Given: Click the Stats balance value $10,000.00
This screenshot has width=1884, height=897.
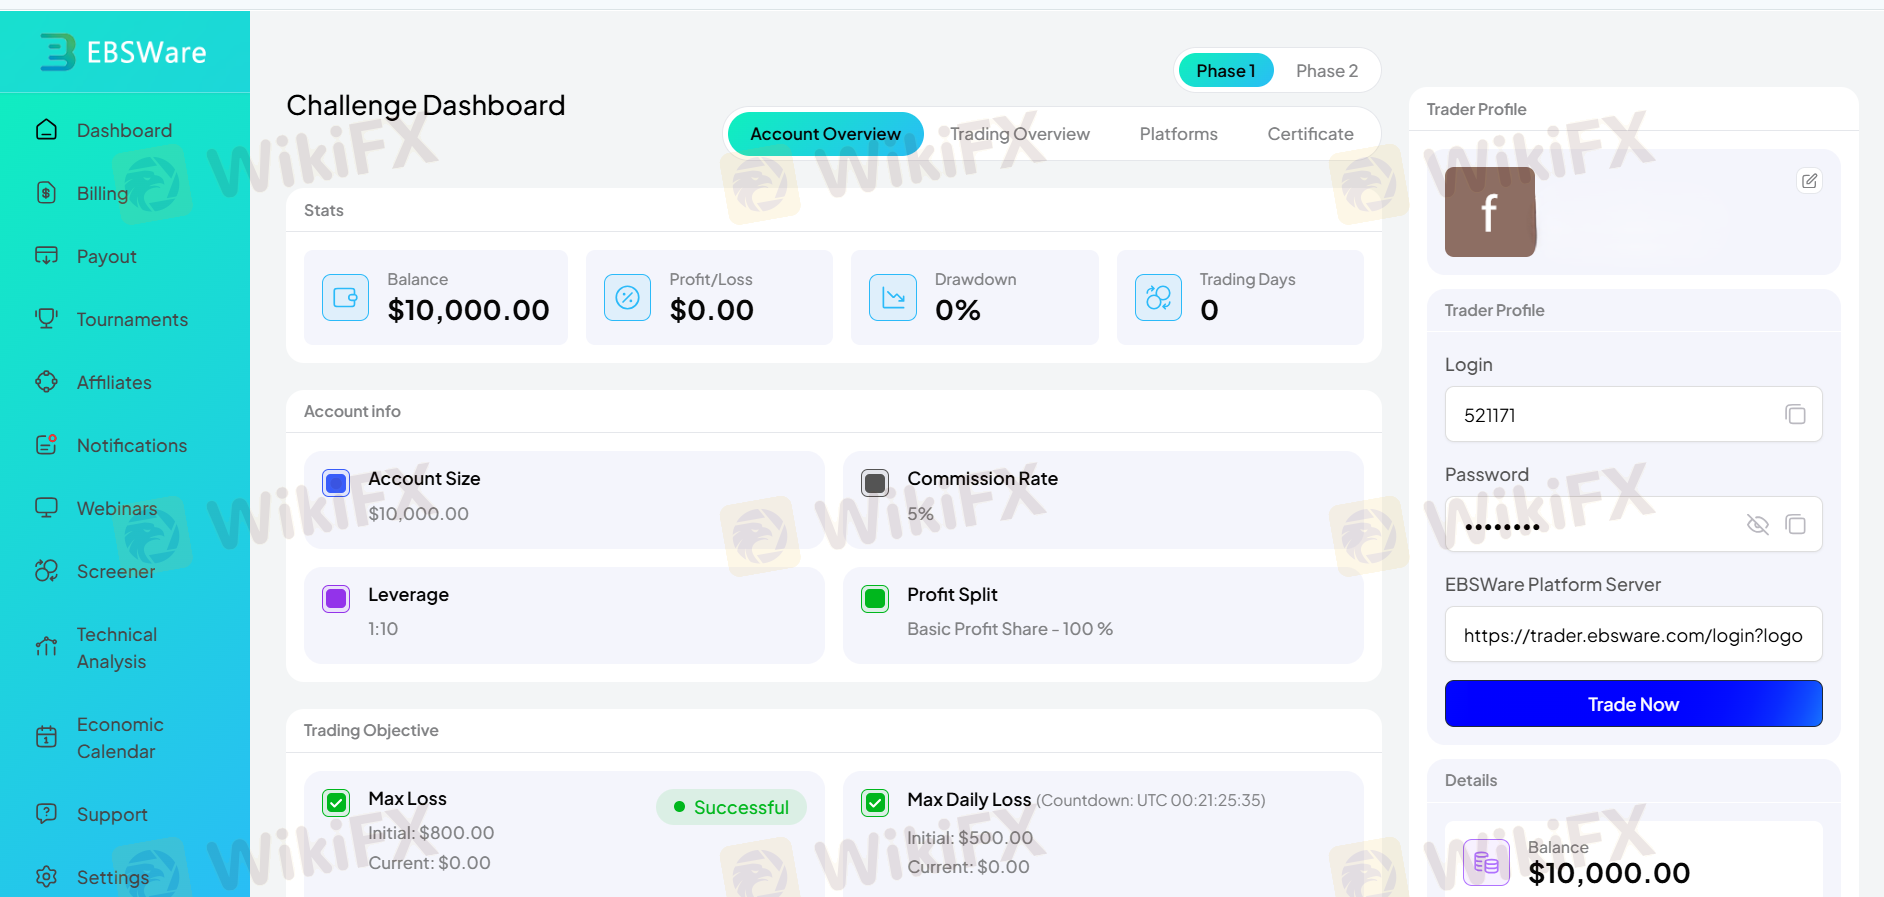Looking at the screenshot, I should [x=468, y=310].
